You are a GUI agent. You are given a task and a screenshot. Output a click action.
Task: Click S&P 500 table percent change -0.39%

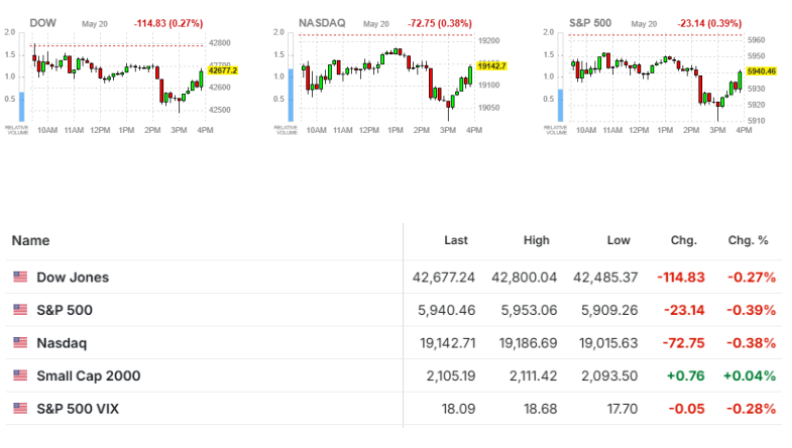[751, 310]
